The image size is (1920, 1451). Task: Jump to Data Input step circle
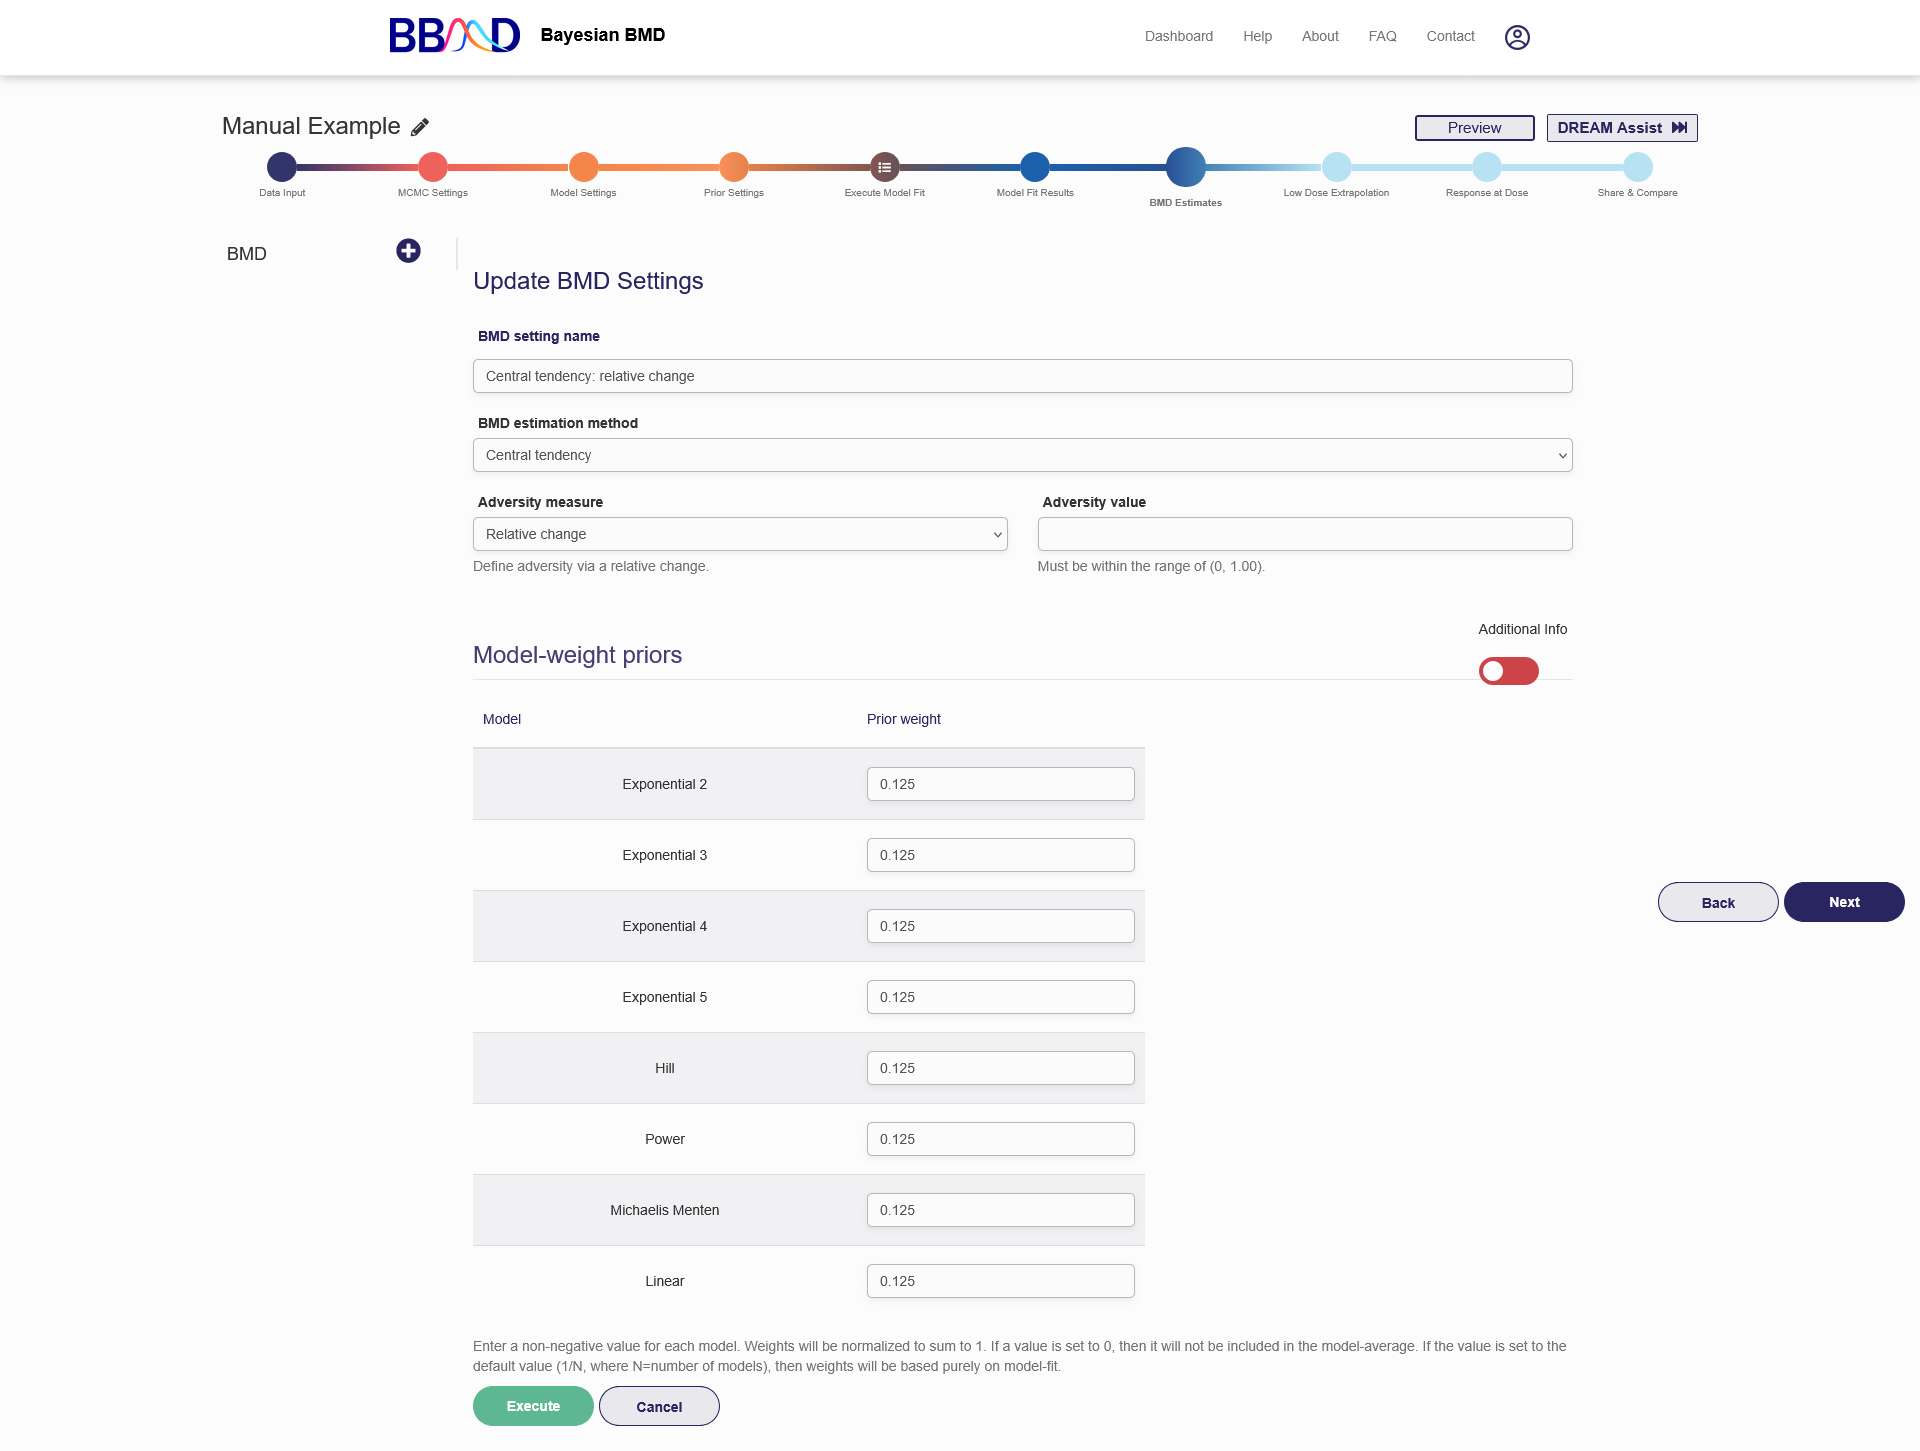click(x=282, y=167)
